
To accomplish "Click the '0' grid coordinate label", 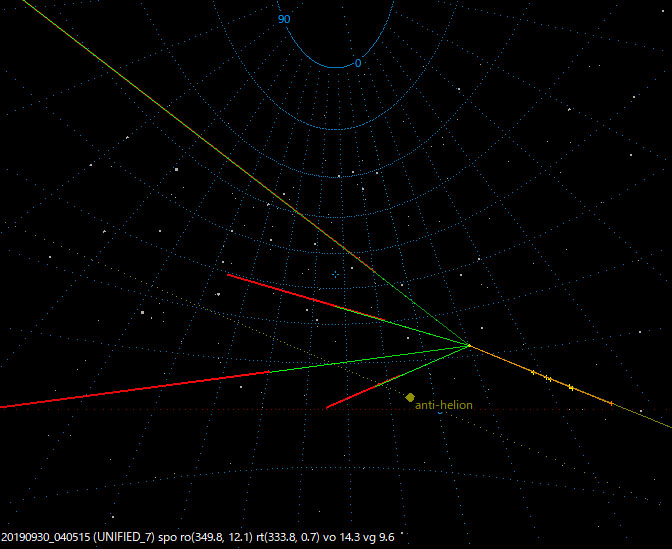I will coord(358,63).
